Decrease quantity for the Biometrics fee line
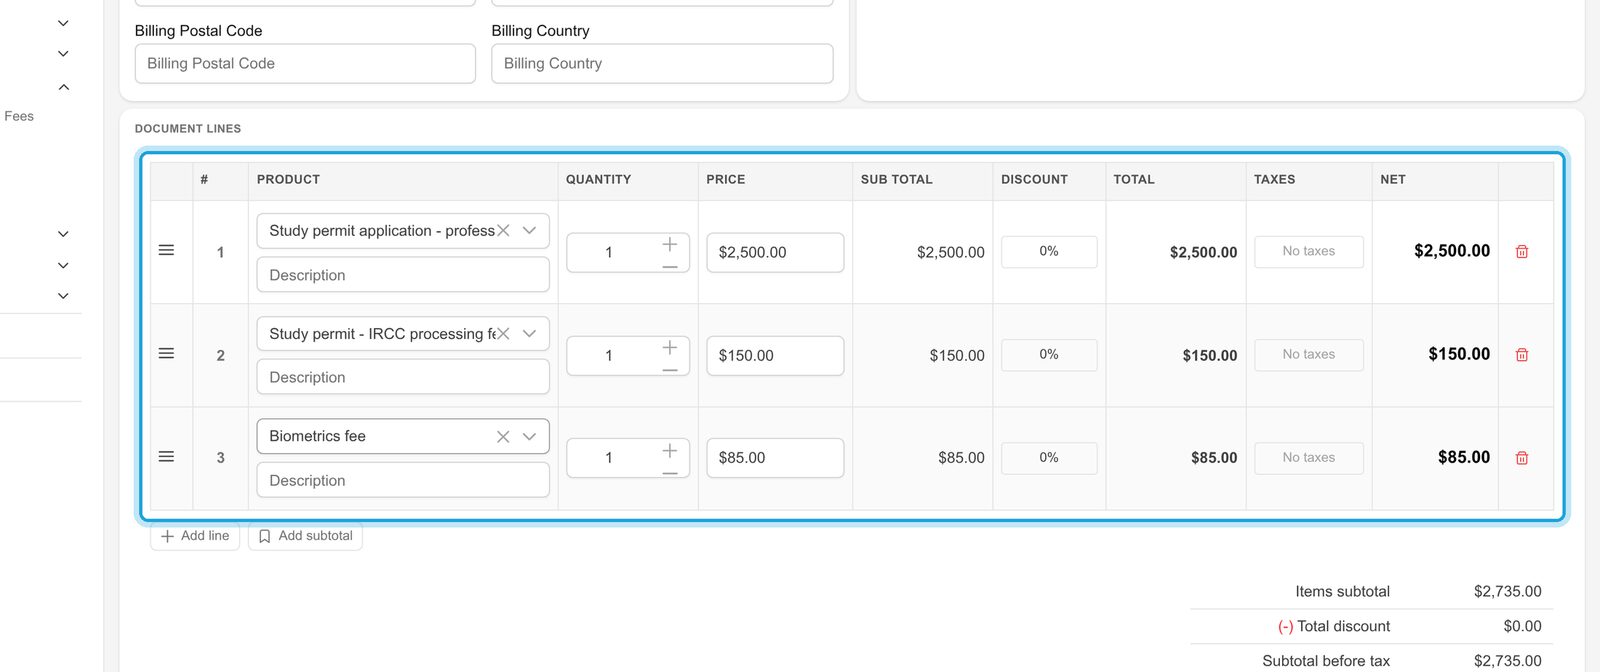 (x=670, y=472)
